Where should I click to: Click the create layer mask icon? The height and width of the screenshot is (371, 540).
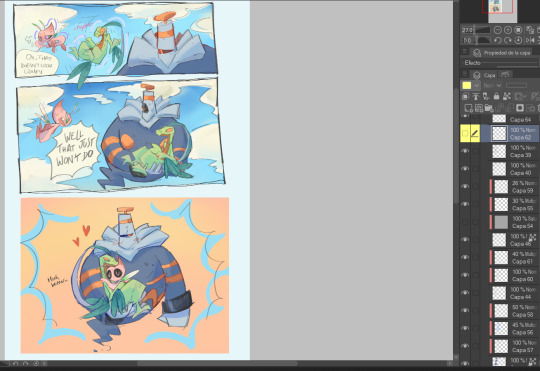[x=520, y=108]
